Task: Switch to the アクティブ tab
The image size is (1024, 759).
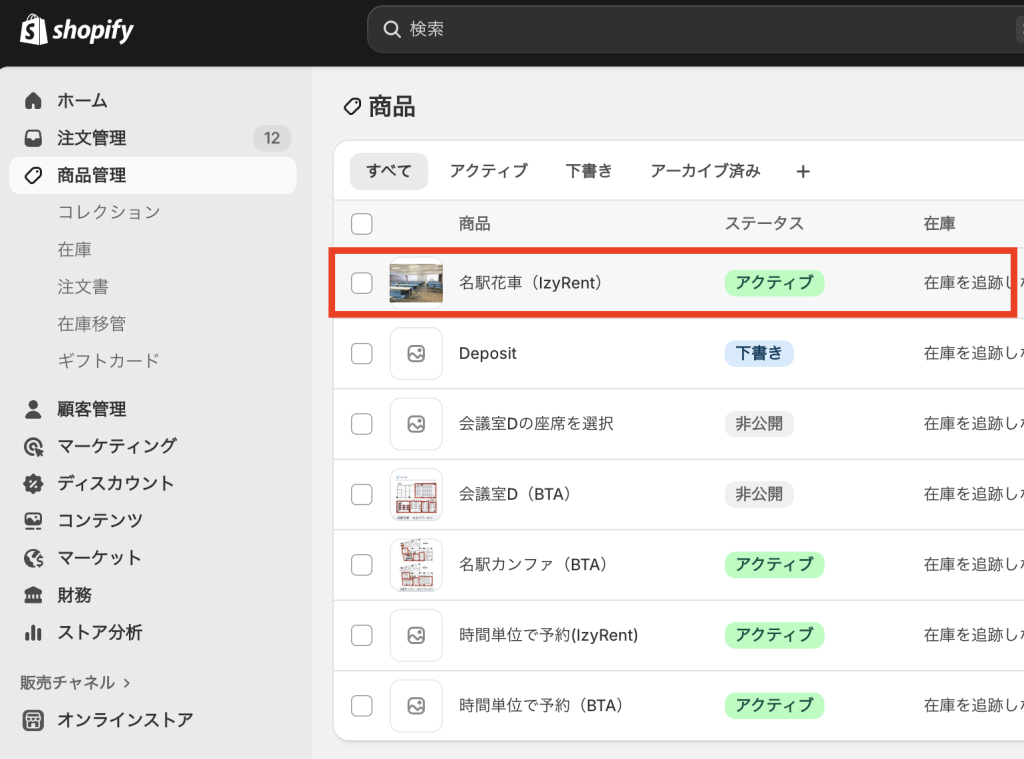Action: [488, 171]
